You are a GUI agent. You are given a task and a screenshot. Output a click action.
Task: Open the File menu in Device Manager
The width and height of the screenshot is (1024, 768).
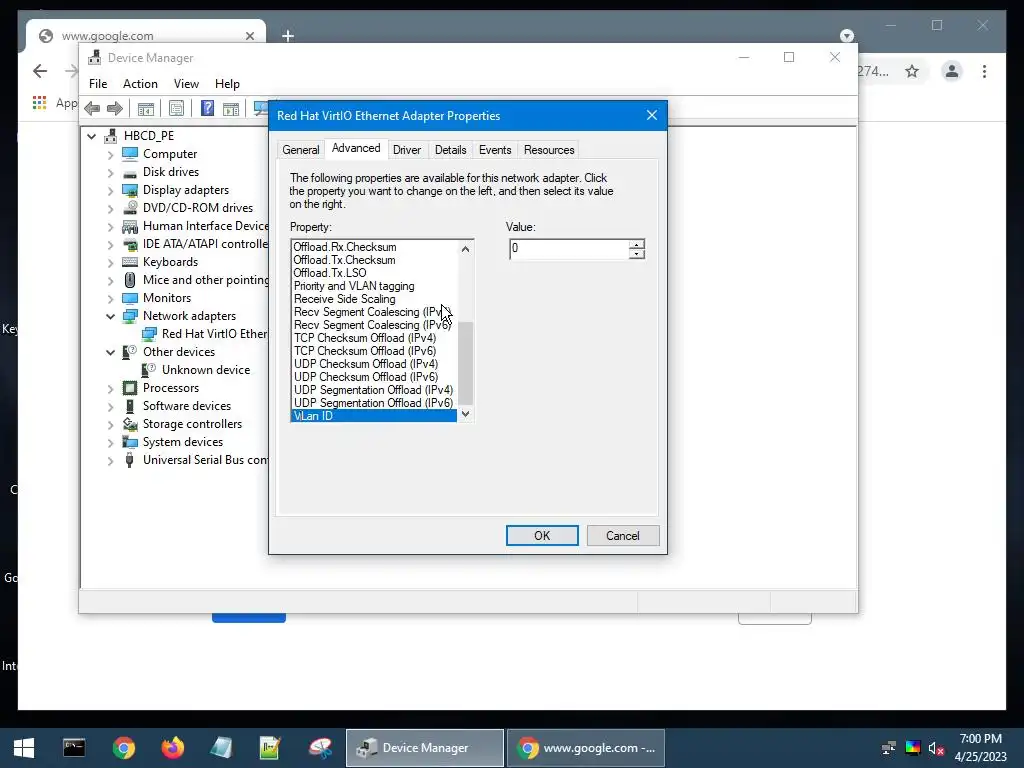click(x=98, y=84)
